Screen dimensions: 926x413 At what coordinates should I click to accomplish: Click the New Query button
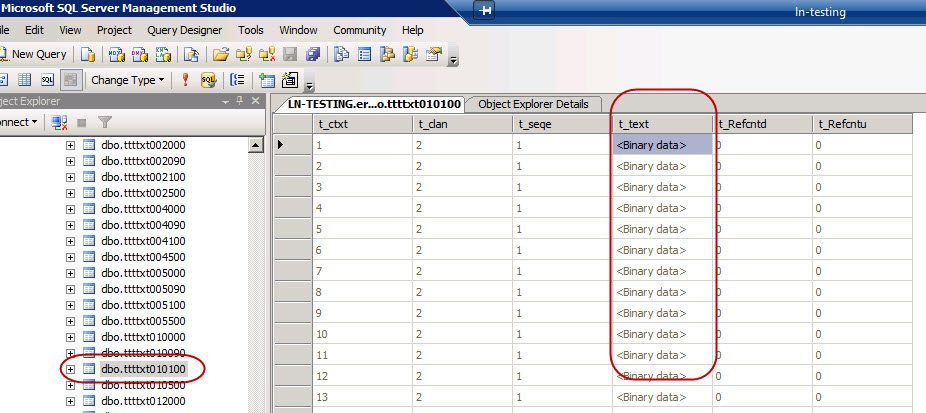coord(32,54)
